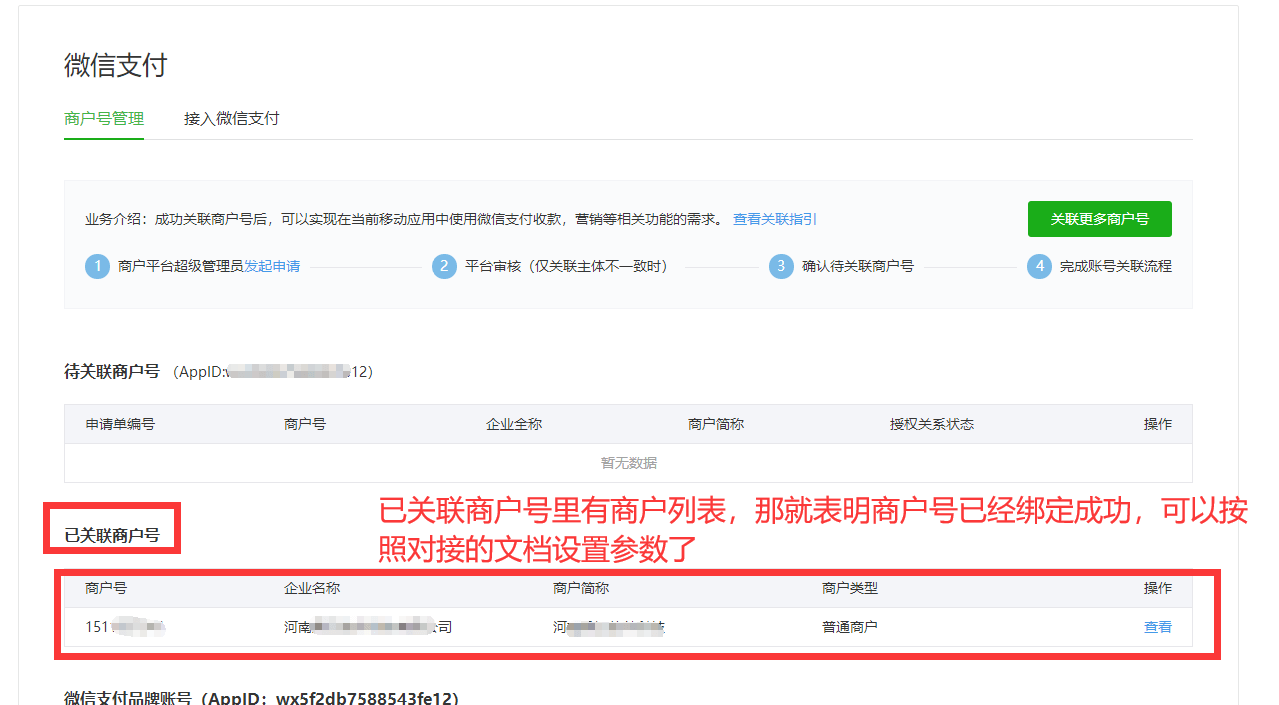Screen dimensions: 1279x705
Task: Open the 查看关联指引 link
Action: point(774,219)
